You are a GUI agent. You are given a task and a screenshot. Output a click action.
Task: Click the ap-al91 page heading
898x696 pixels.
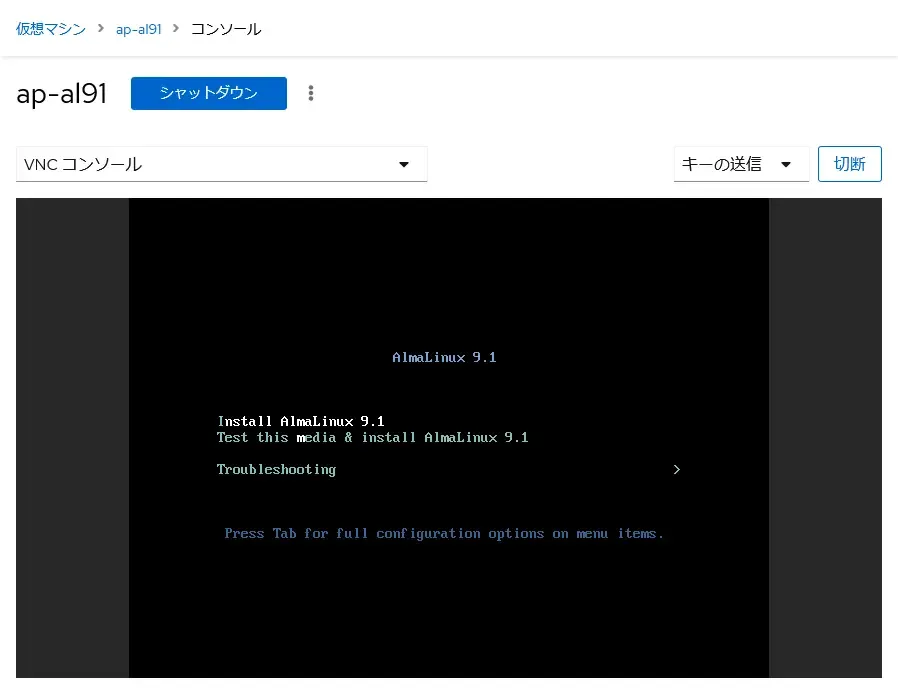(61, 94)
